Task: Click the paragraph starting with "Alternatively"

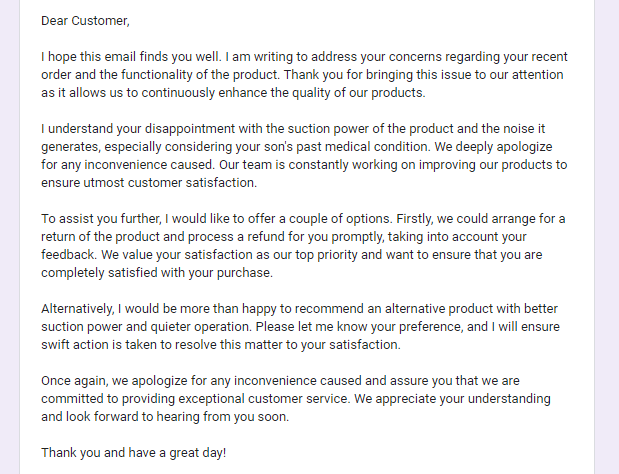Action: click(x=300, y=327)
